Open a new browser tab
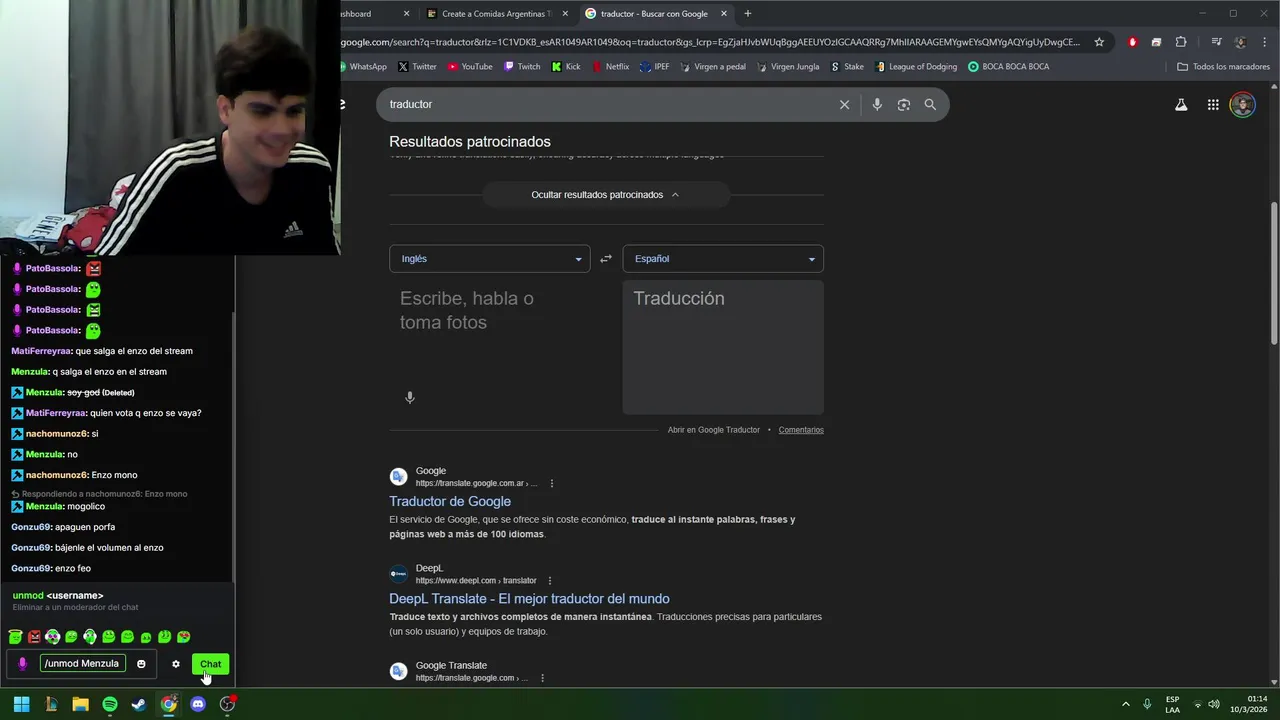 (747, 14)
